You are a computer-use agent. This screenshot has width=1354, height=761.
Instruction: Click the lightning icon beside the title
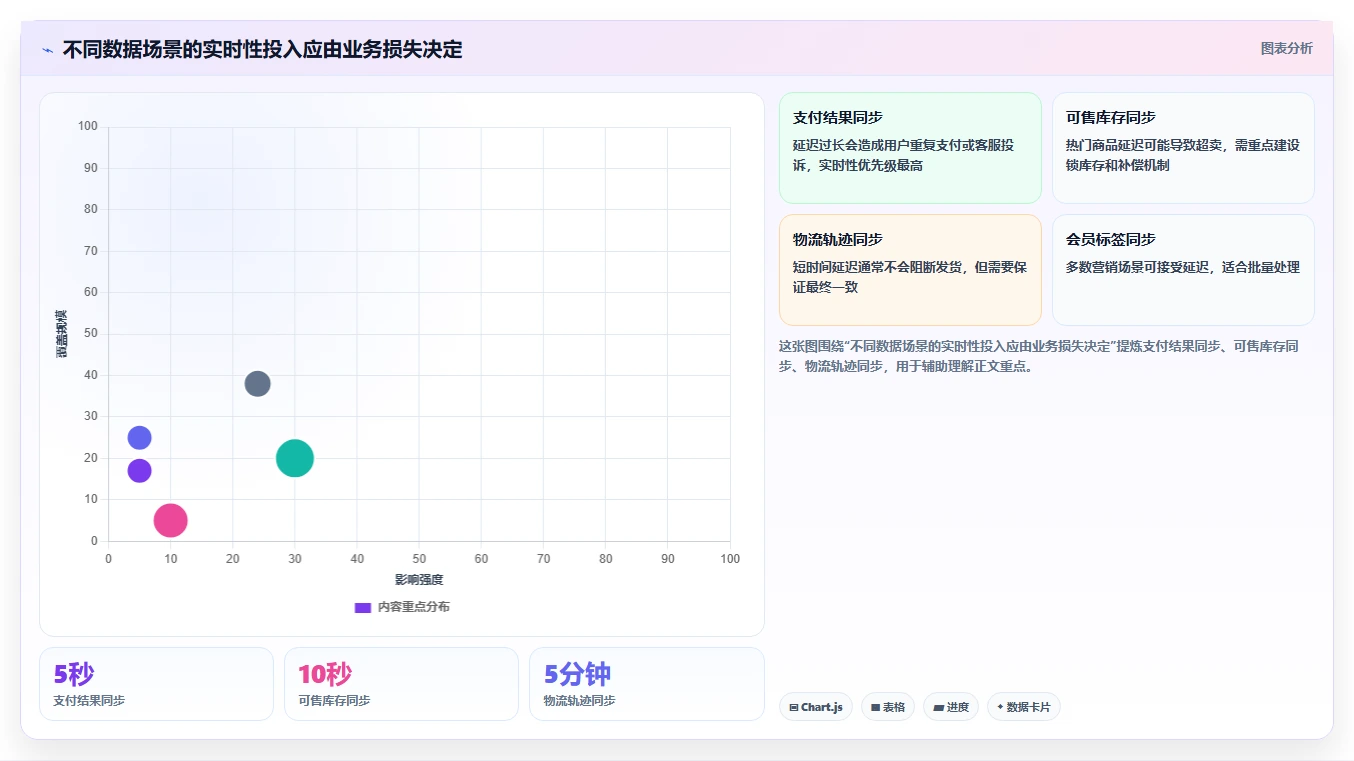click(x=47, y=50)
